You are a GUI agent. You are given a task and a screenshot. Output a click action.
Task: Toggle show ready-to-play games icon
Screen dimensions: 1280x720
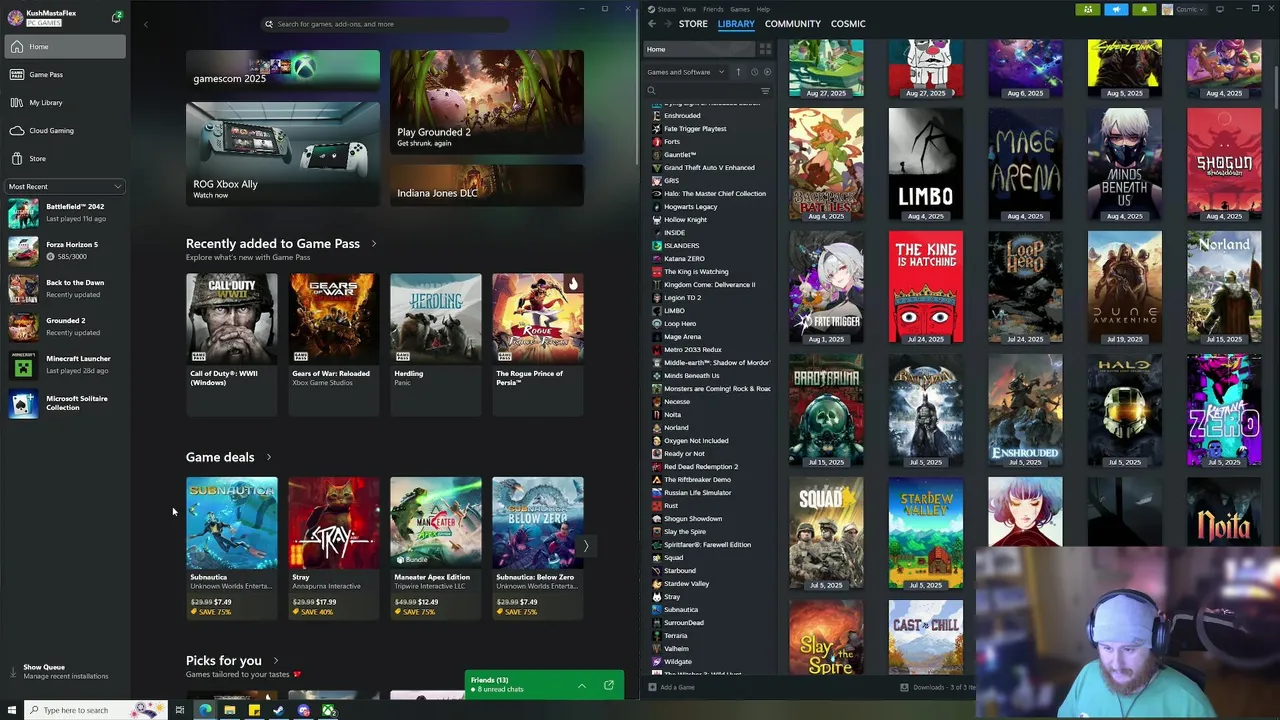(x=767, y=72)
